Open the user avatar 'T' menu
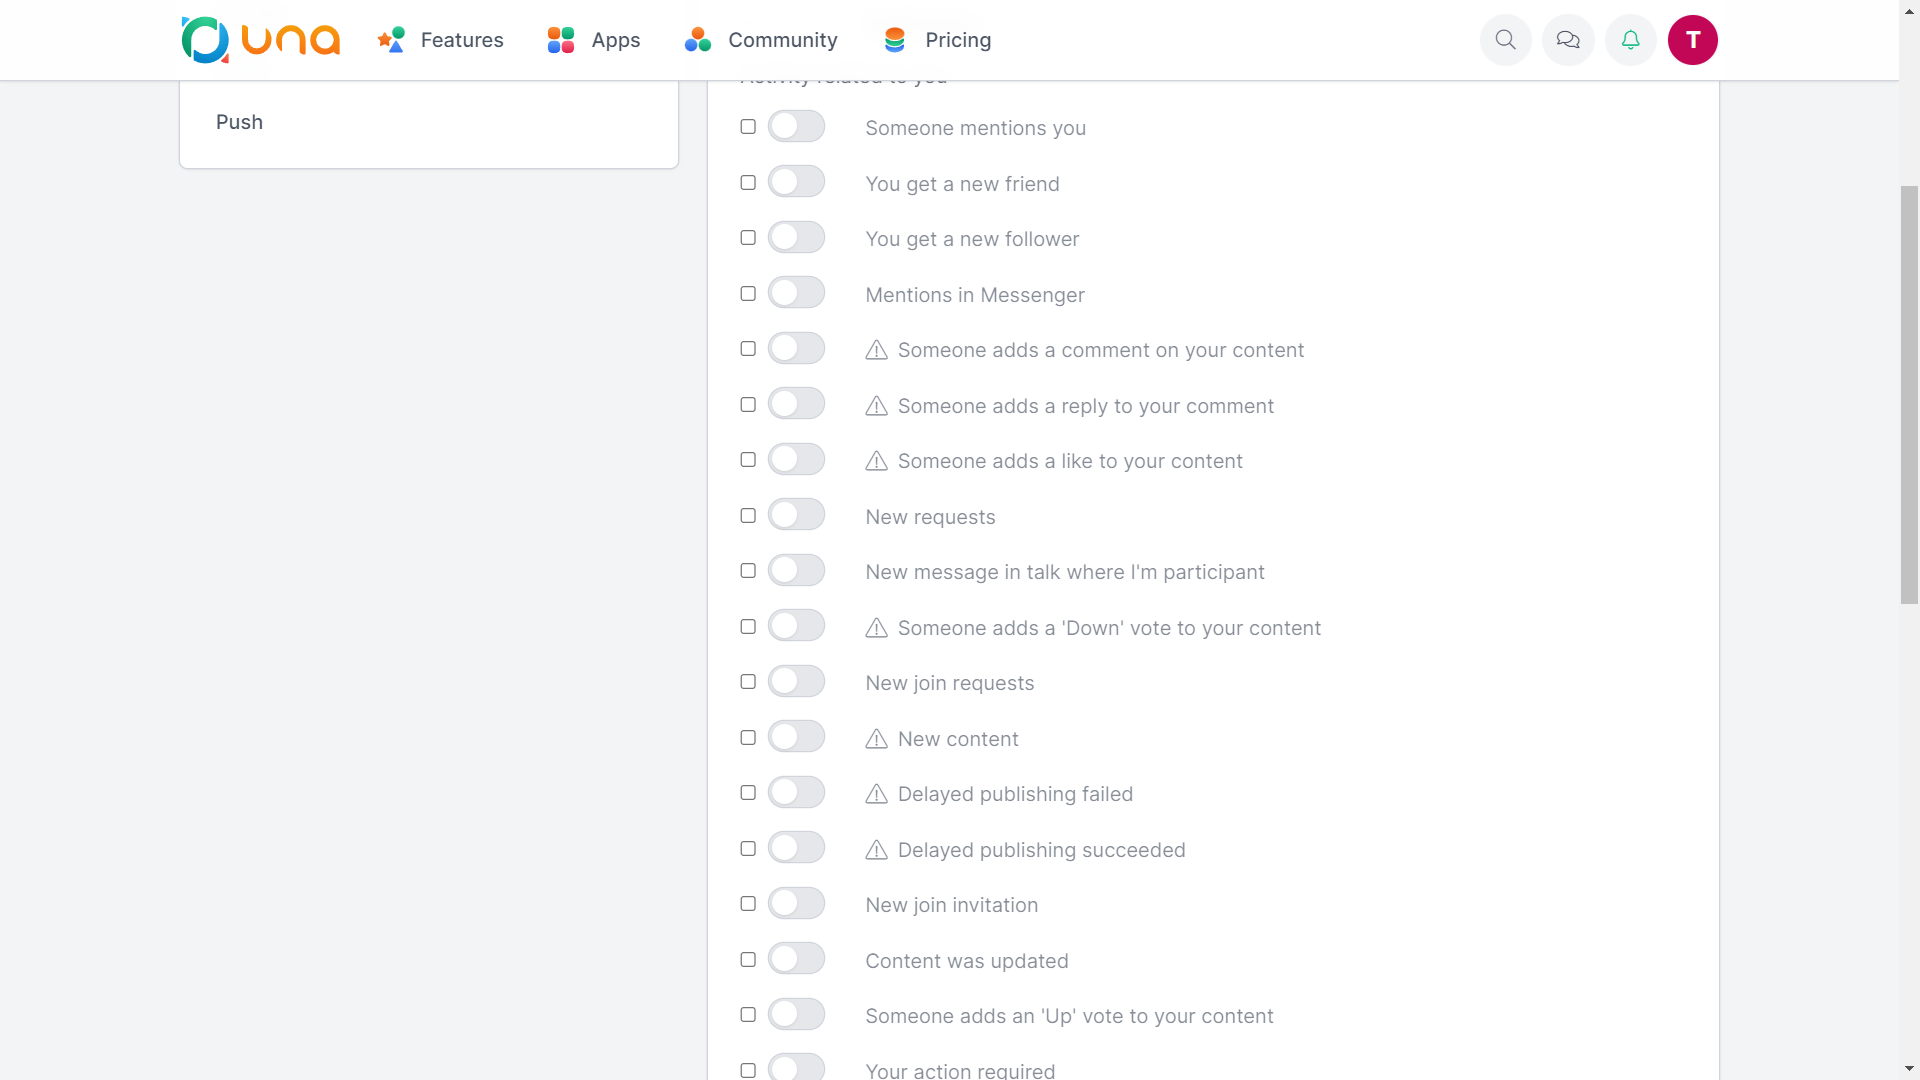The height and width of the screenshot is (1080, 1920). point(1692,40)
